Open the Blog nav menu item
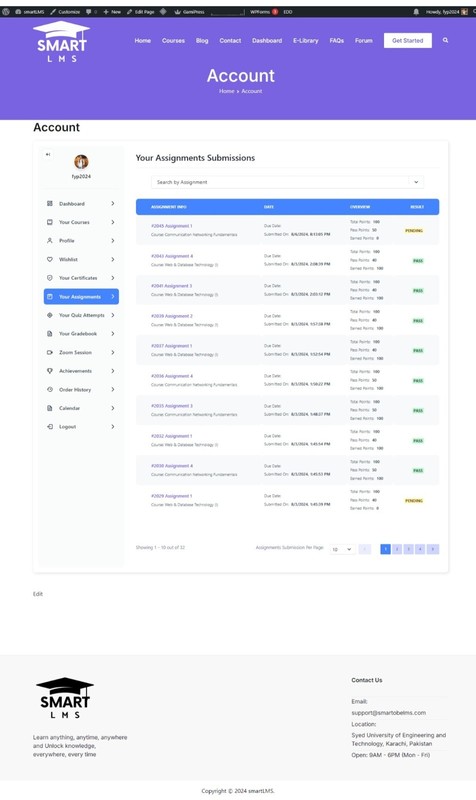The width and height of the screenshot is (476, 800). click(202, 40)
